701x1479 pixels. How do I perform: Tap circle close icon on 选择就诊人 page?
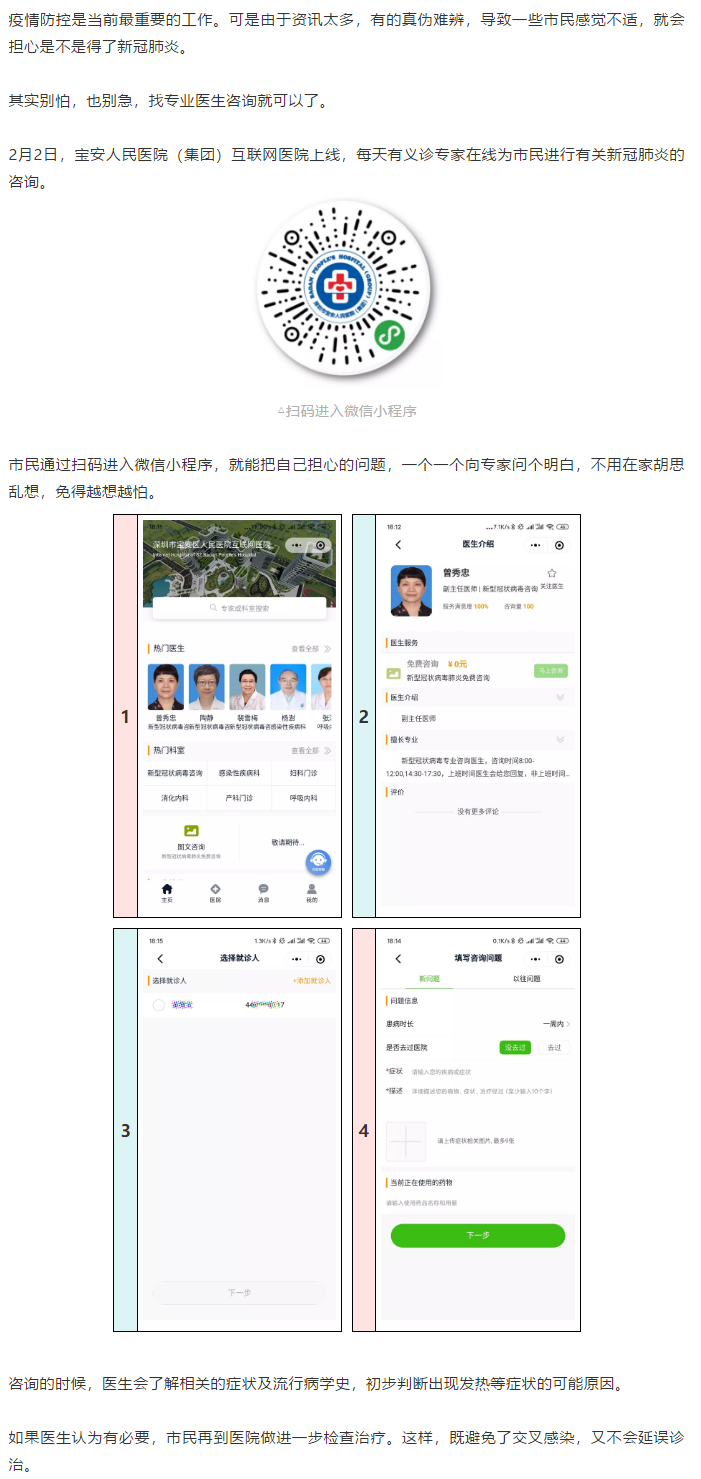(x=320, y=958)
